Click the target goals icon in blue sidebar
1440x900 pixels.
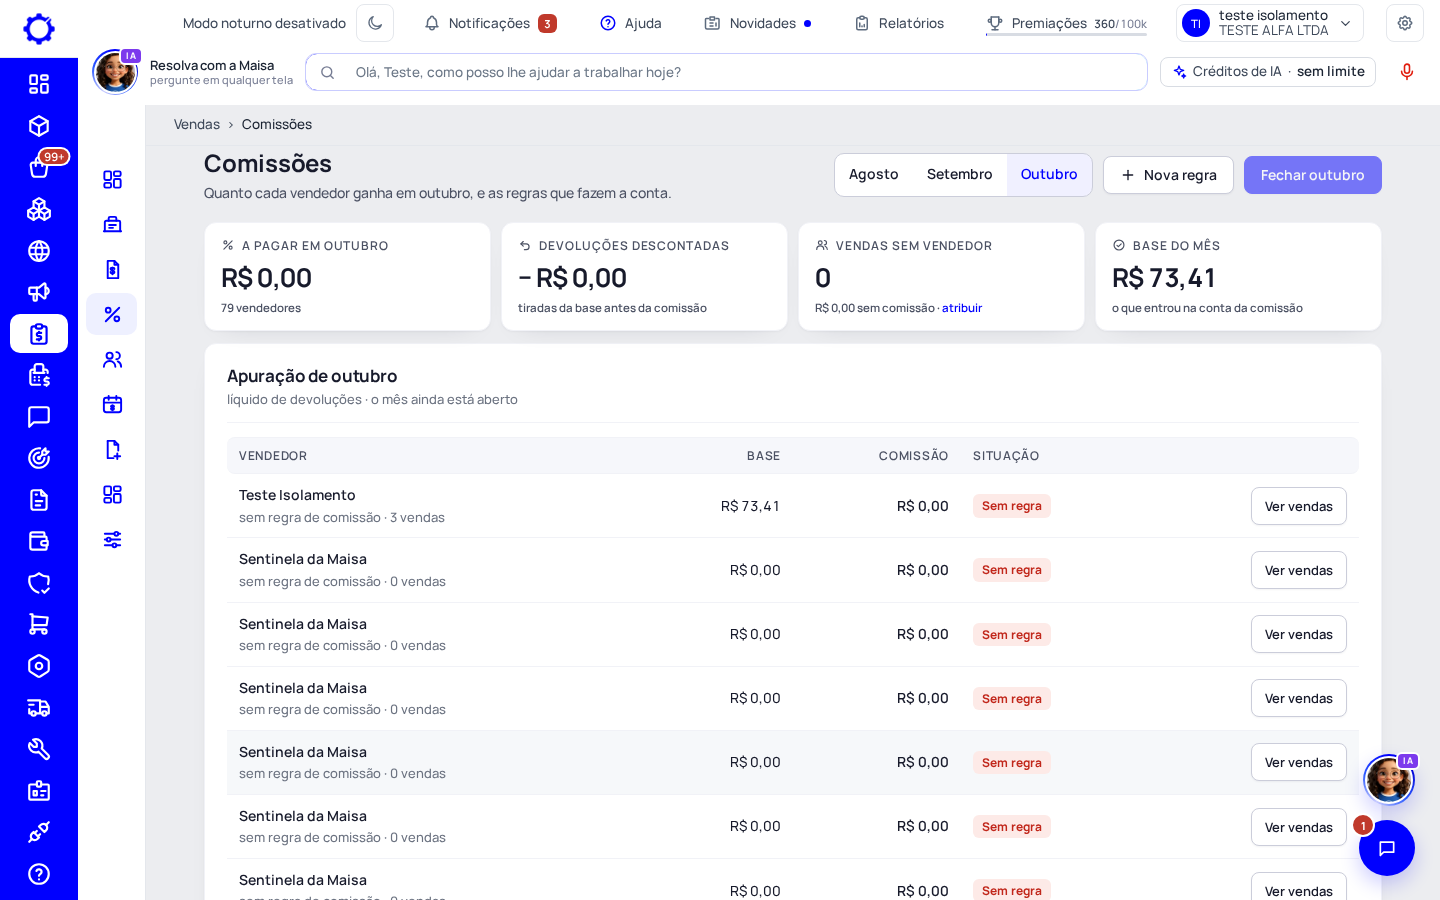pos(39,458)
